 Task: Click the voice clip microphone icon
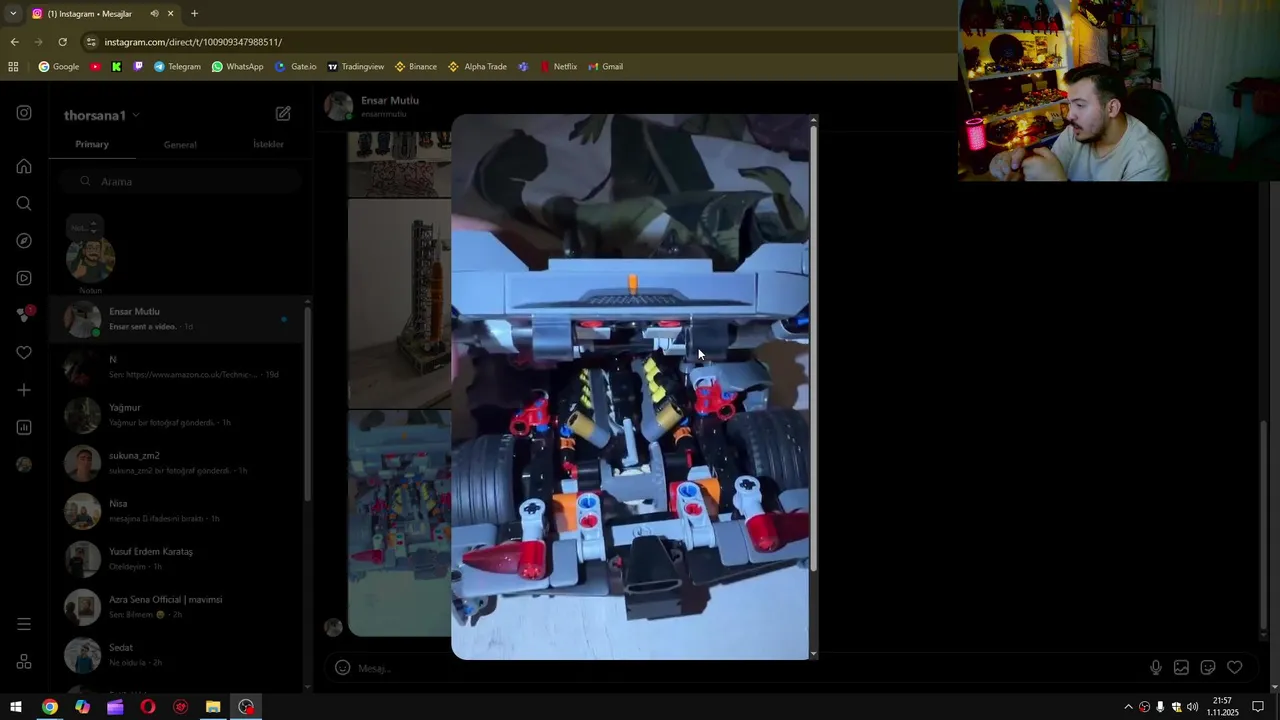1156,667
